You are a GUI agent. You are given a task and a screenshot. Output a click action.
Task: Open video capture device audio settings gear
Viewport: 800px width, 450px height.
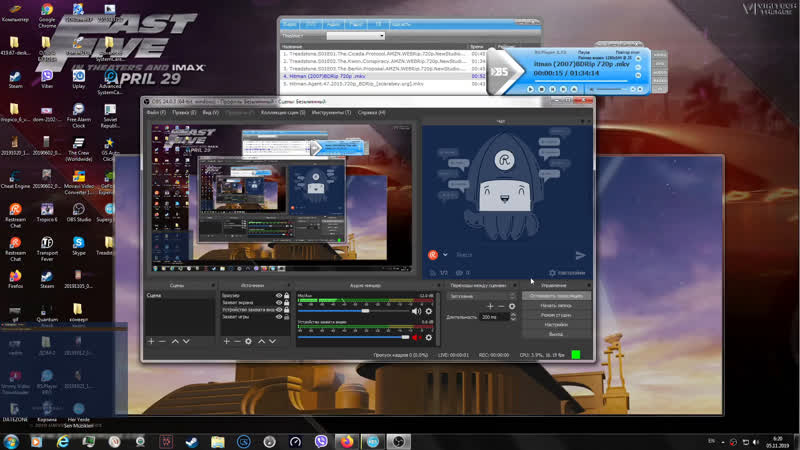pyautogui.click(x=429, y=337)
